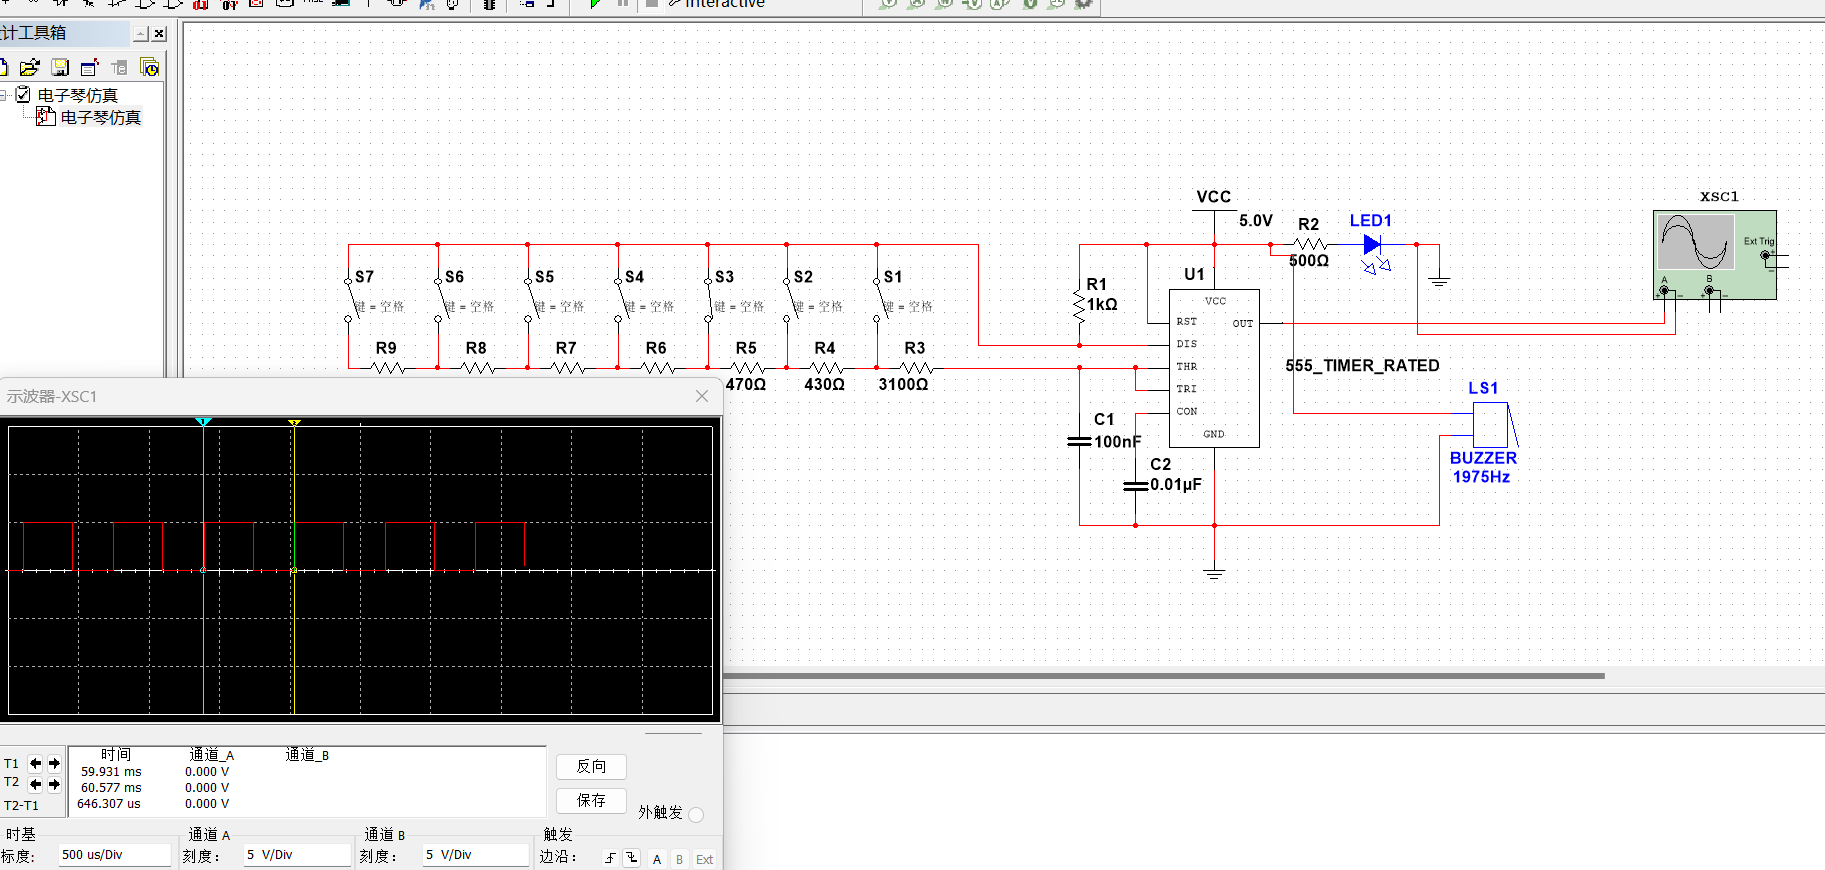This screenshot has height=870, width=1825.
Task: Click the yellow clock icon in design toolbox
Action: (x=150, y=68)
